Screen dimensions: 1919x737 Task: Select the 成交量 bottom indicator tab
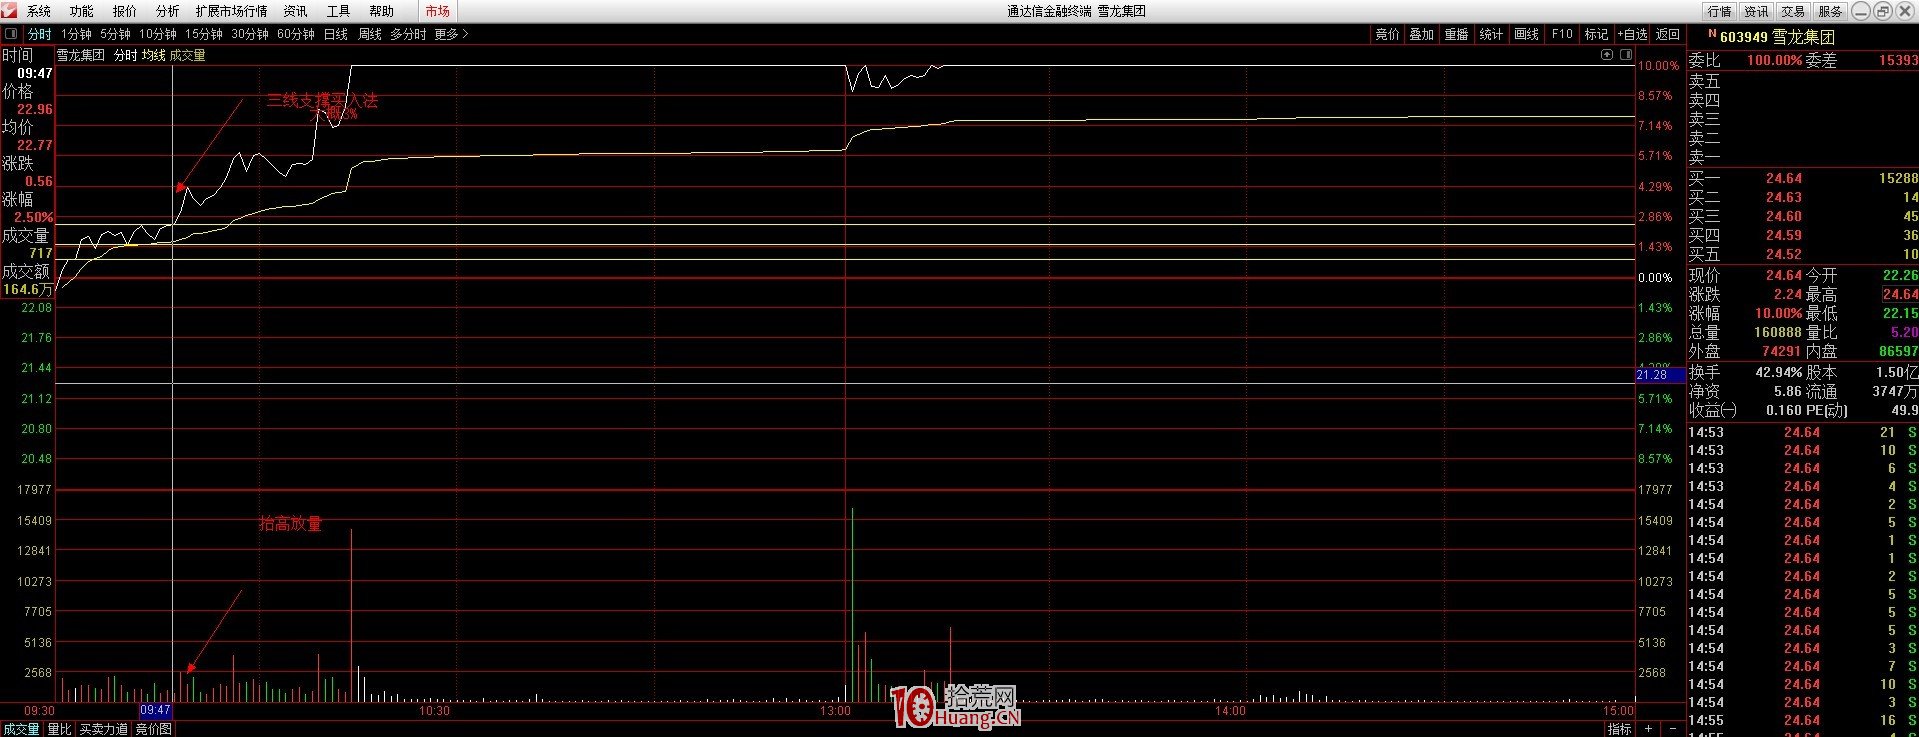(21, 729)
